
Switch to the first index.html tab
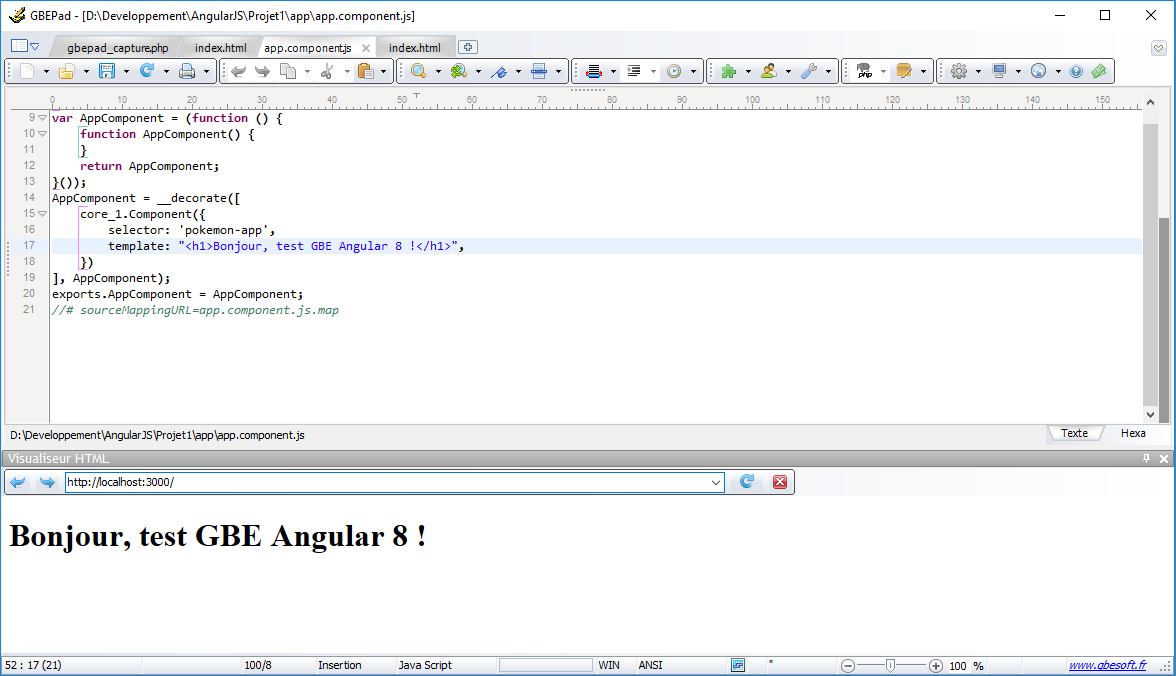point(220,48)
